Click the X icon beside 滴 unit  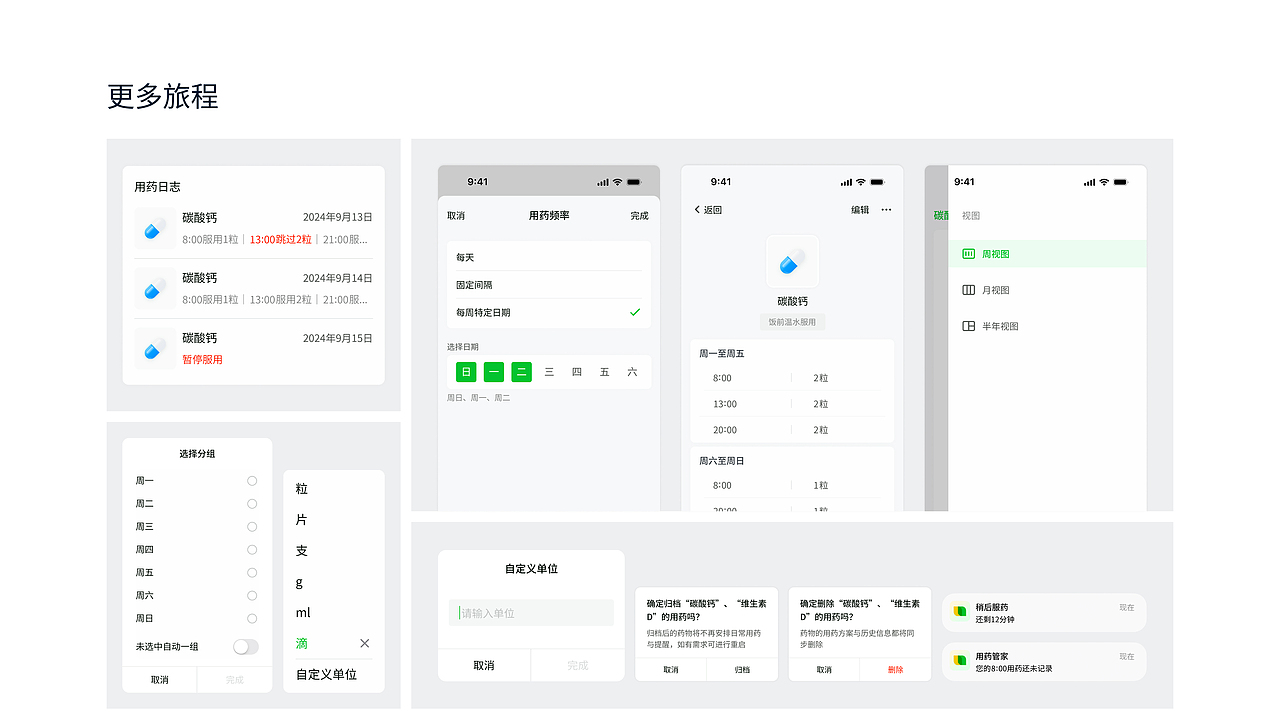pyautogui.click(x=364, y=643)
